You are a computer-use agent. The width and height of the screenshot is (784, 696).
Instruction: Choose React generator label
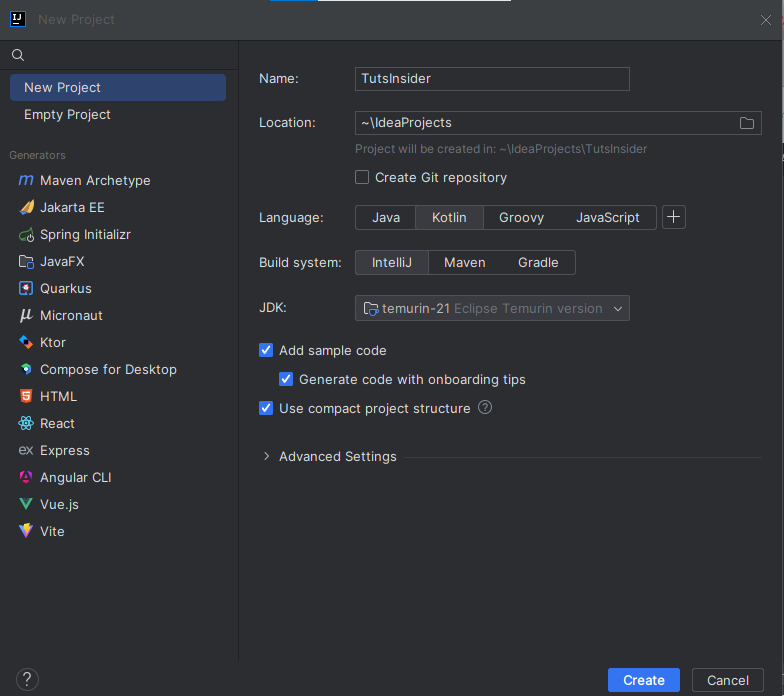click(57, 424)
